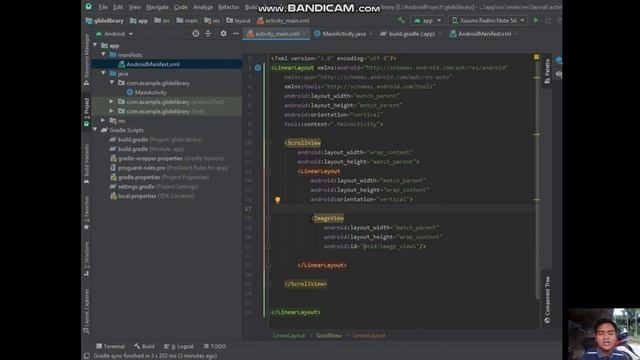Open the Android project view dropdown
Image resolution: width=640 pixels, height=360 pixels.
point(114,34)
